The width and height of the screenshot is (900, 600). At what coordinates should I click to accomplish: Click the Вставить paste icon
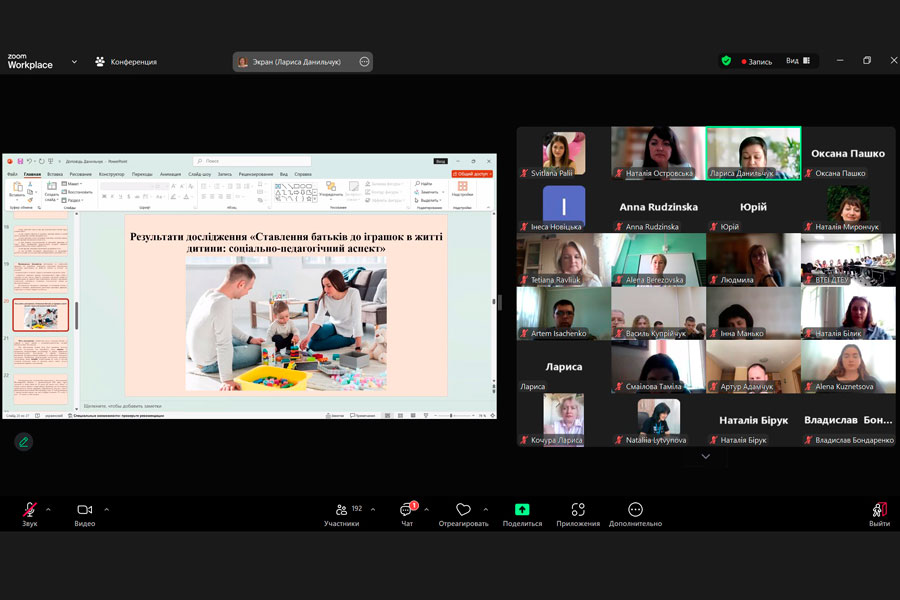[x=17, y=189]
